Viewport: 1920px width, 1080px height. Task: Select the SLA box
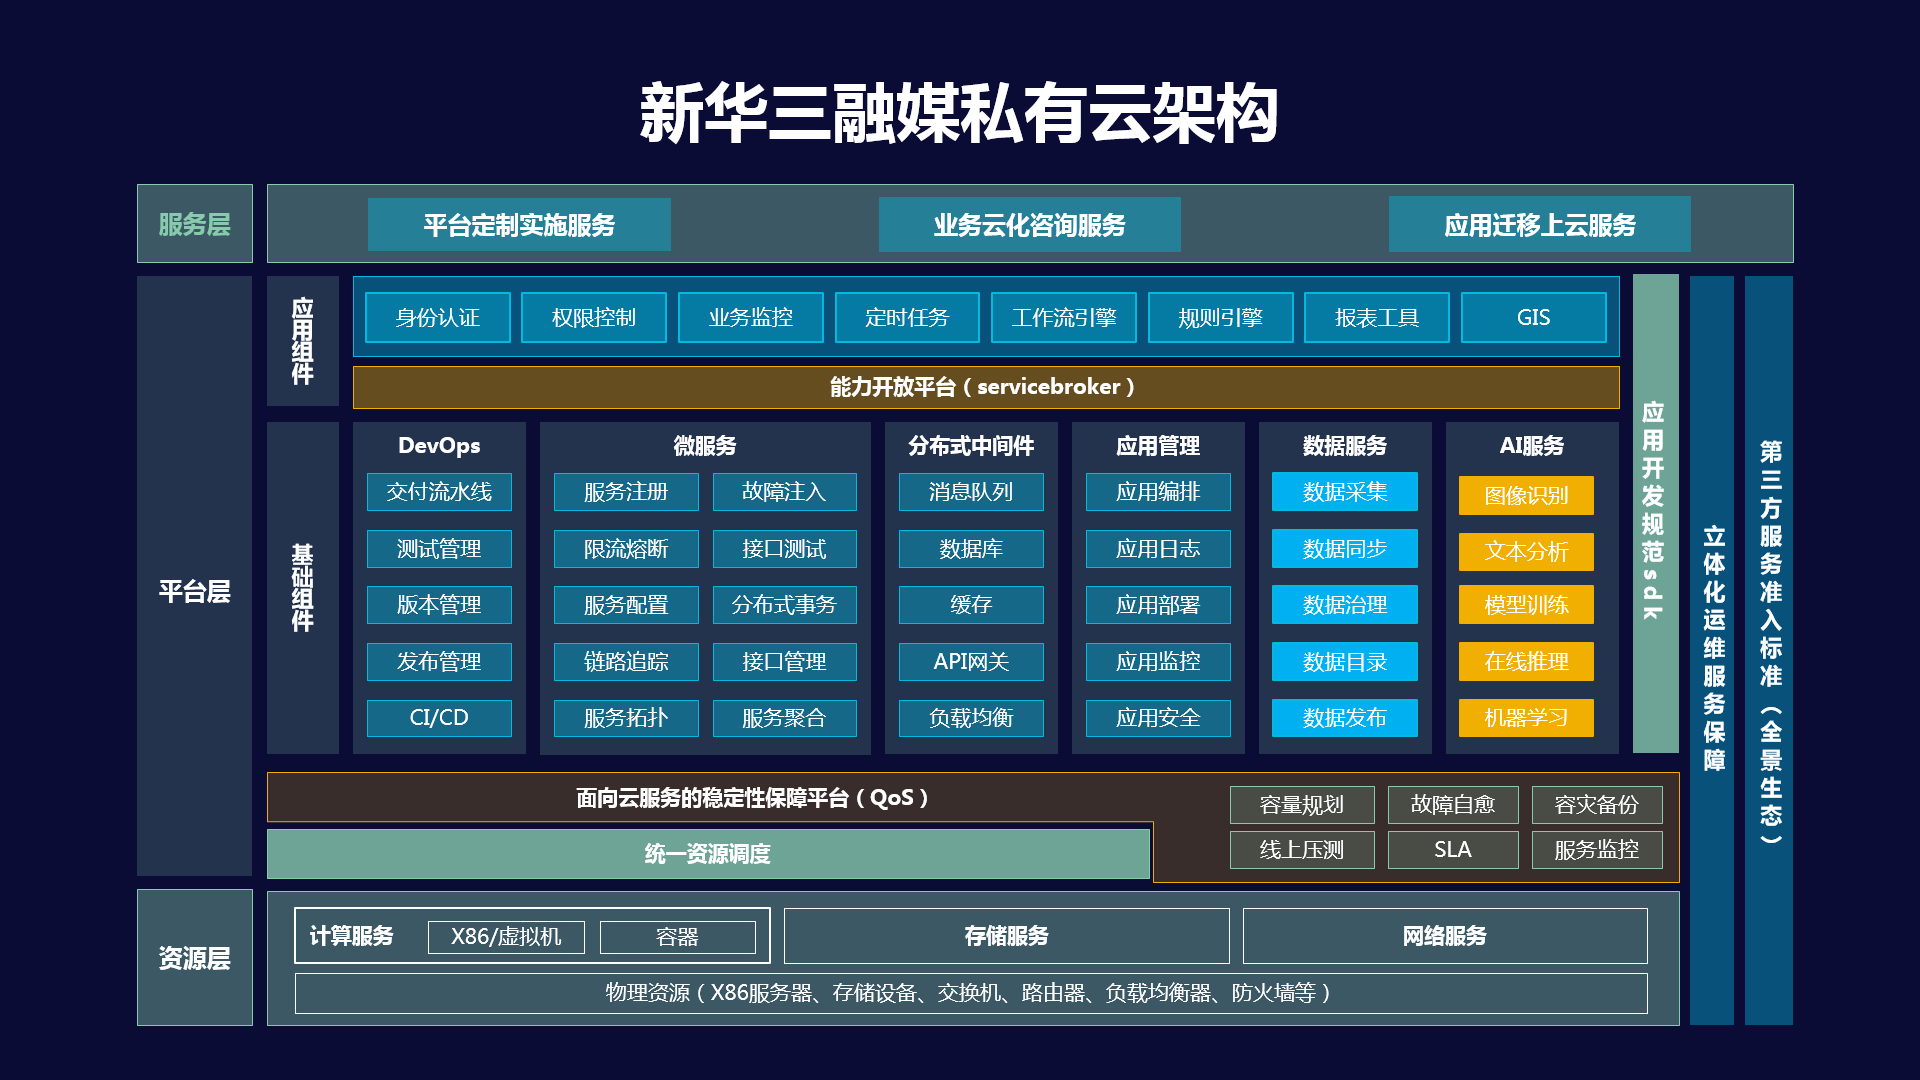coord(1453,850)
